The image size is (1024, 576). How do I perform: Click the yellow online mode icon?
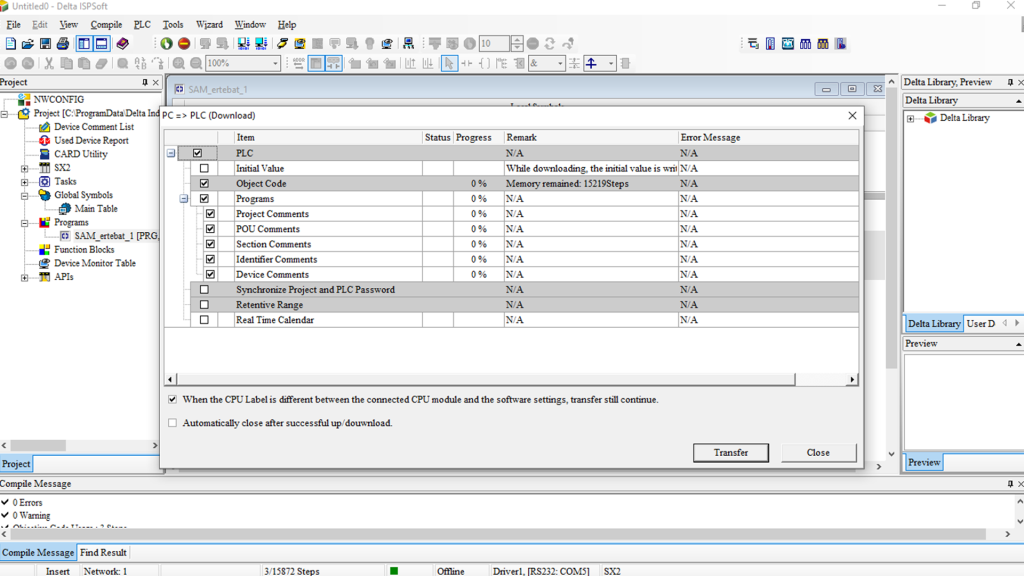pos(300,44)
